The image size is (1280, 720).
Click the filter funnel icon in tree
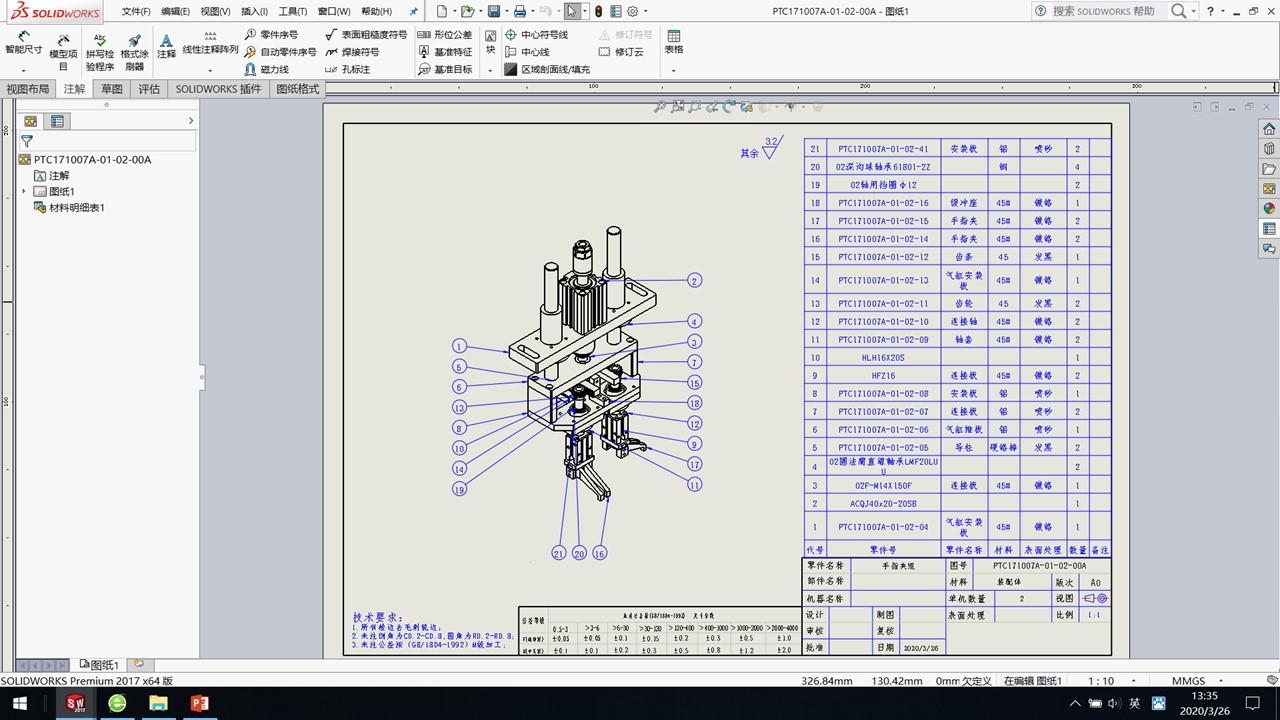pos(27,142)
